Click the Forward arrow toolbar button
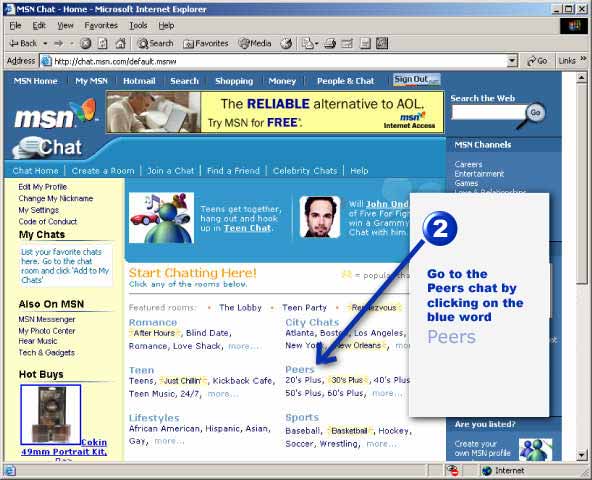 (x=59, y=43)
